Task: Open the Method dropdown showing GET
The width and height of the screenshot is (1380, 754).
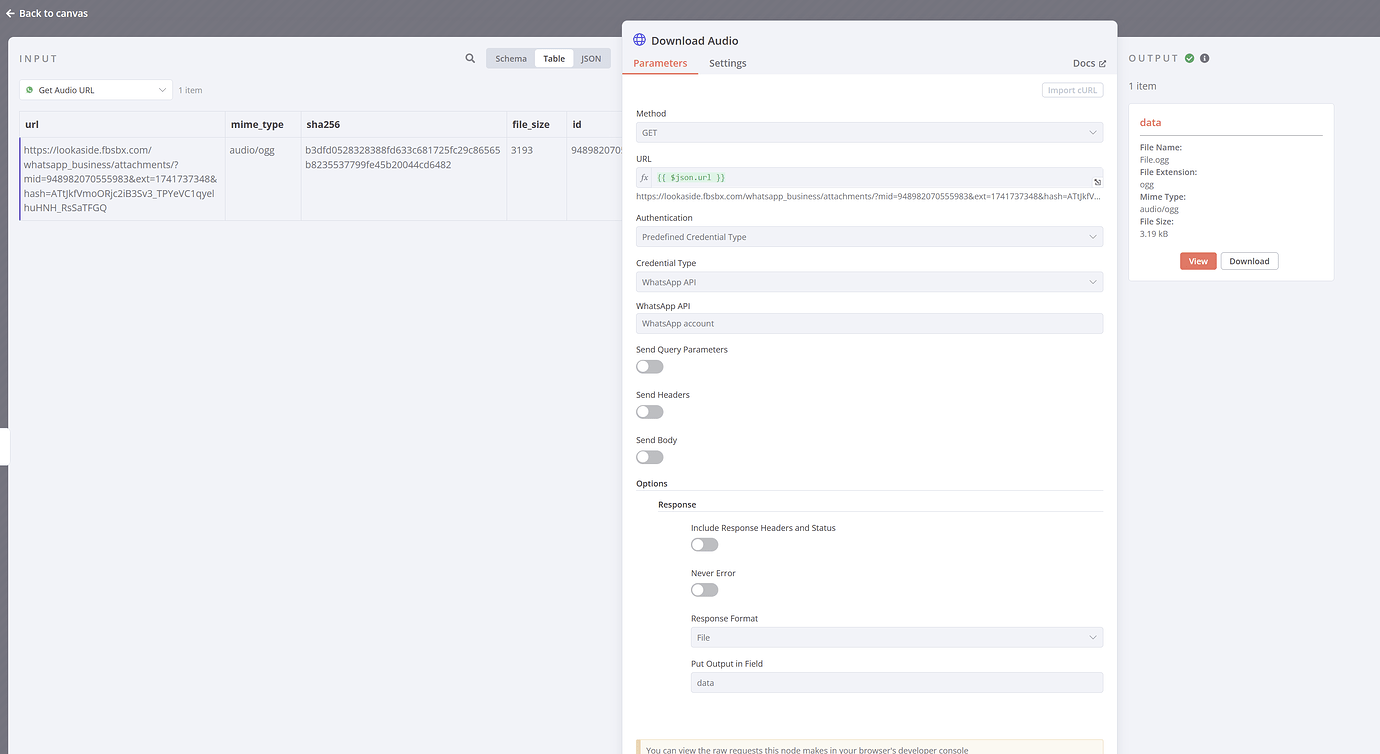Action: (868, 133)
